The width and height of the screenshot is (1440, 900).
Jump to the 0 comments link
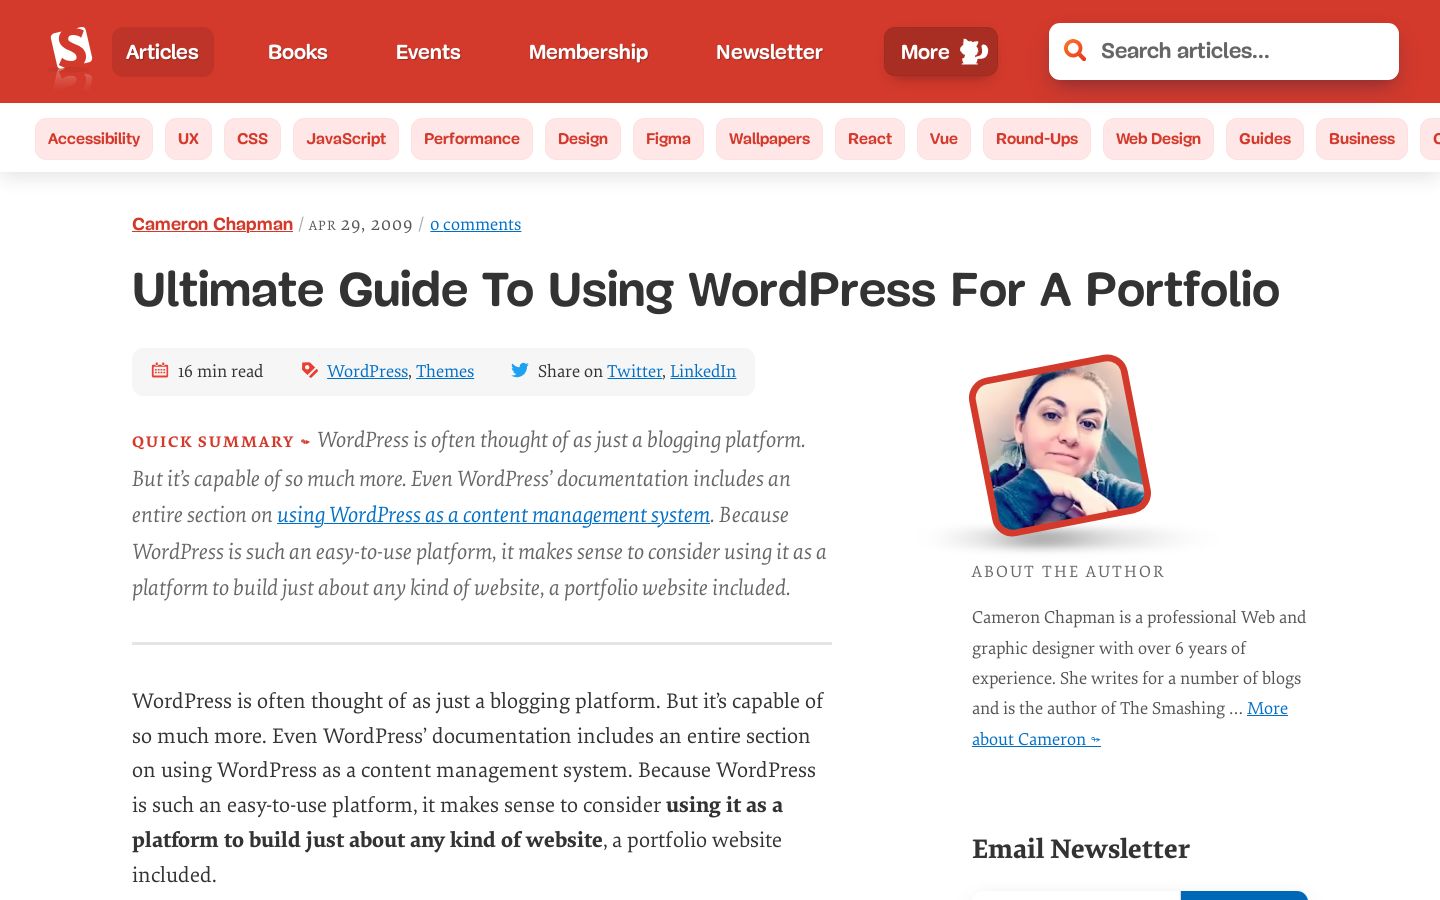click(x=475, y=224)
